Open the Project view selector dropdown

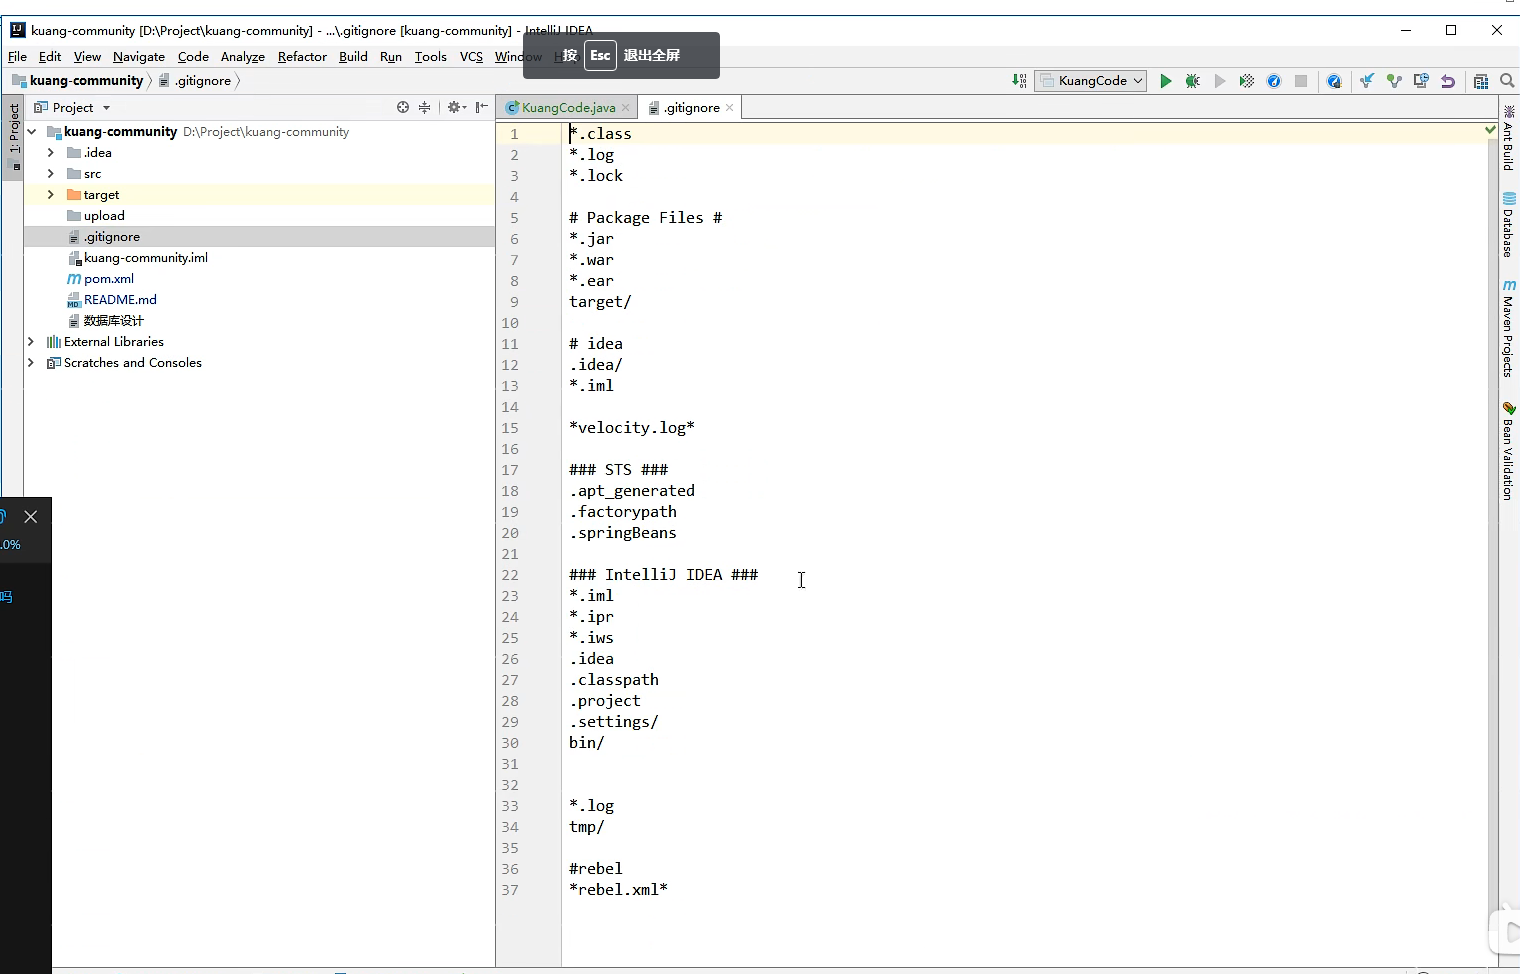[x=72, y=107]
